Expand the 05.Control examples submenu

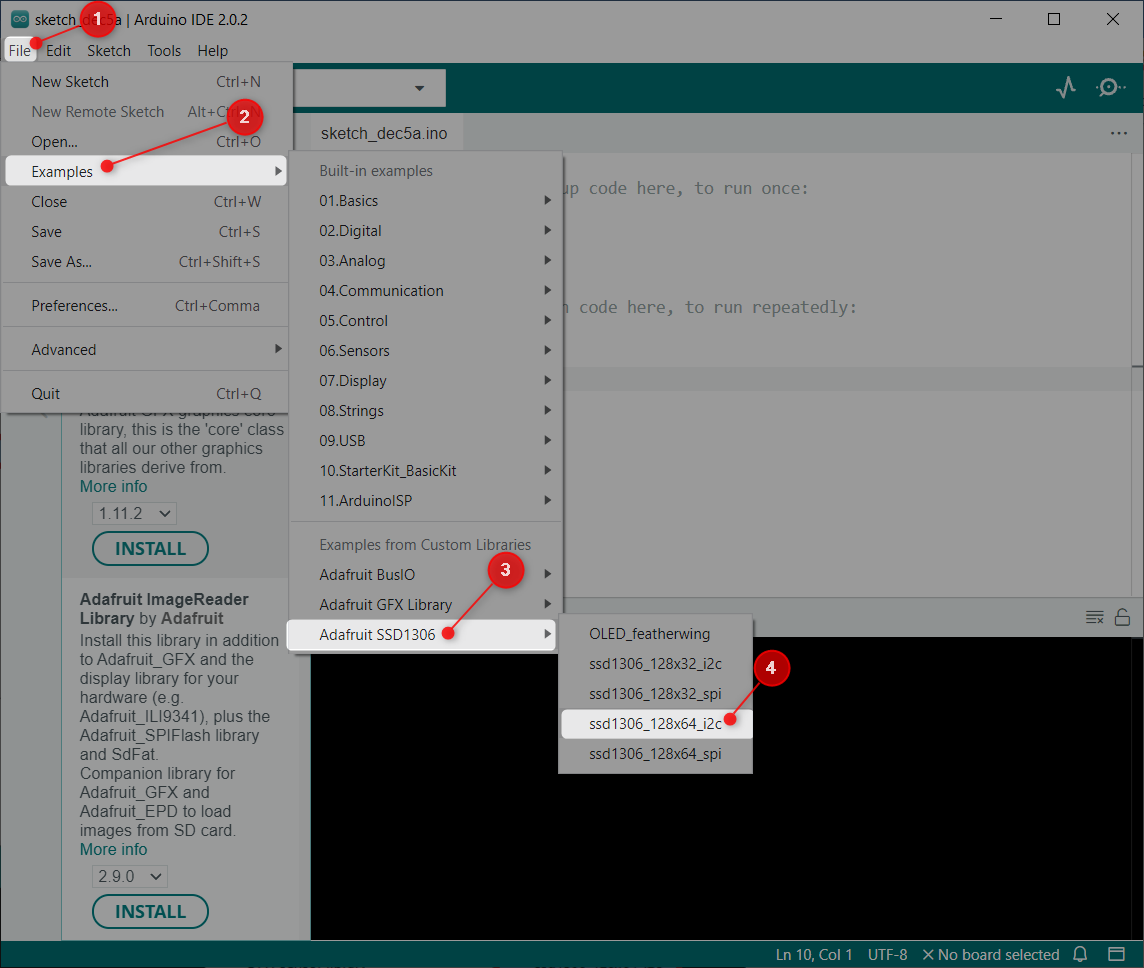pyautogui.click(x=426, y=320)
